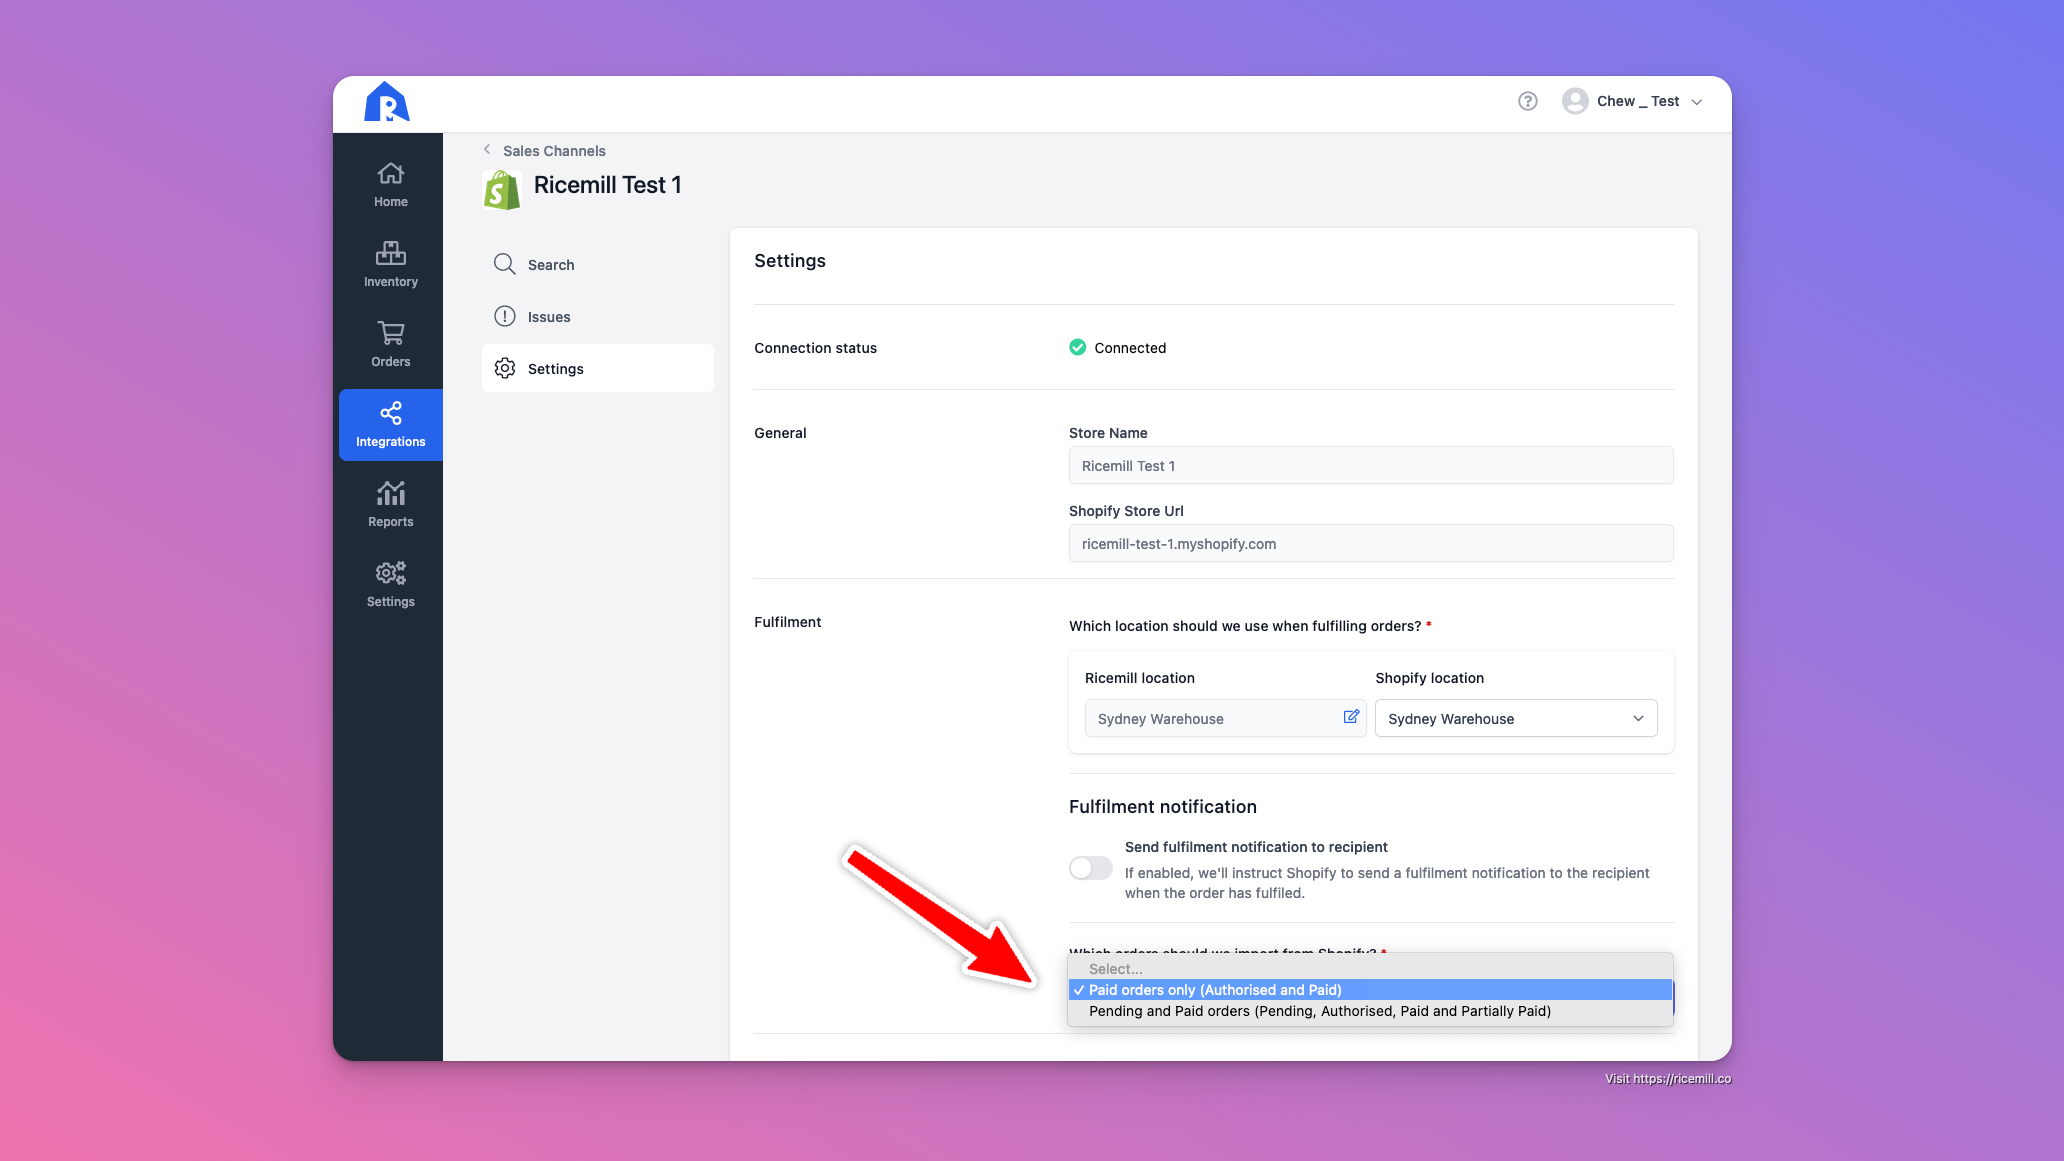The image size is (2064, 1161).
Task: Click the Store Name input field
Action: click(1370, 466)
